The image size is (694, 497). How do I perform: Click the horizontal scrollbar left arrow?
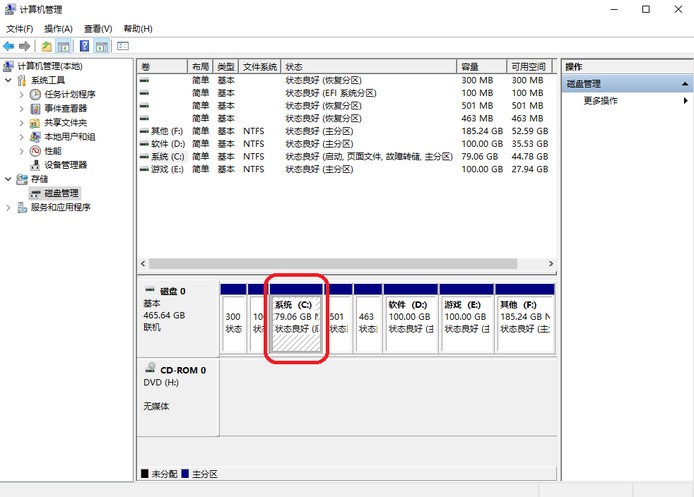pyautogui.click(x=143, y=264)
